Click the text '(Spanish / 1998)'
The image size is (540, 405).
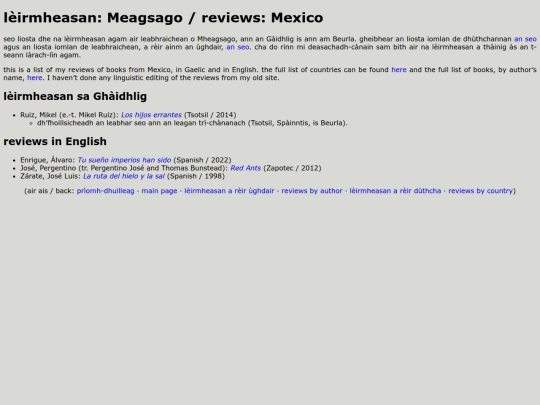[196, 176]
